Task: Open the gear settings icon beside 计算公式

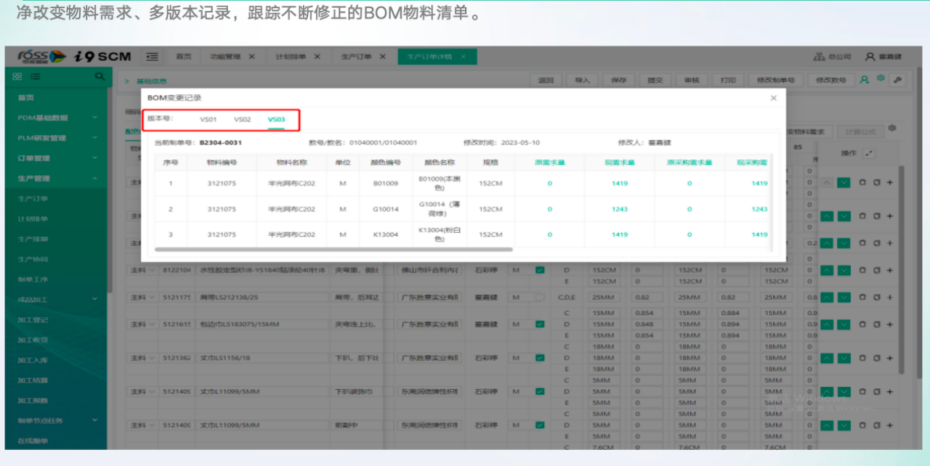Action: click(x=892, y=128)
